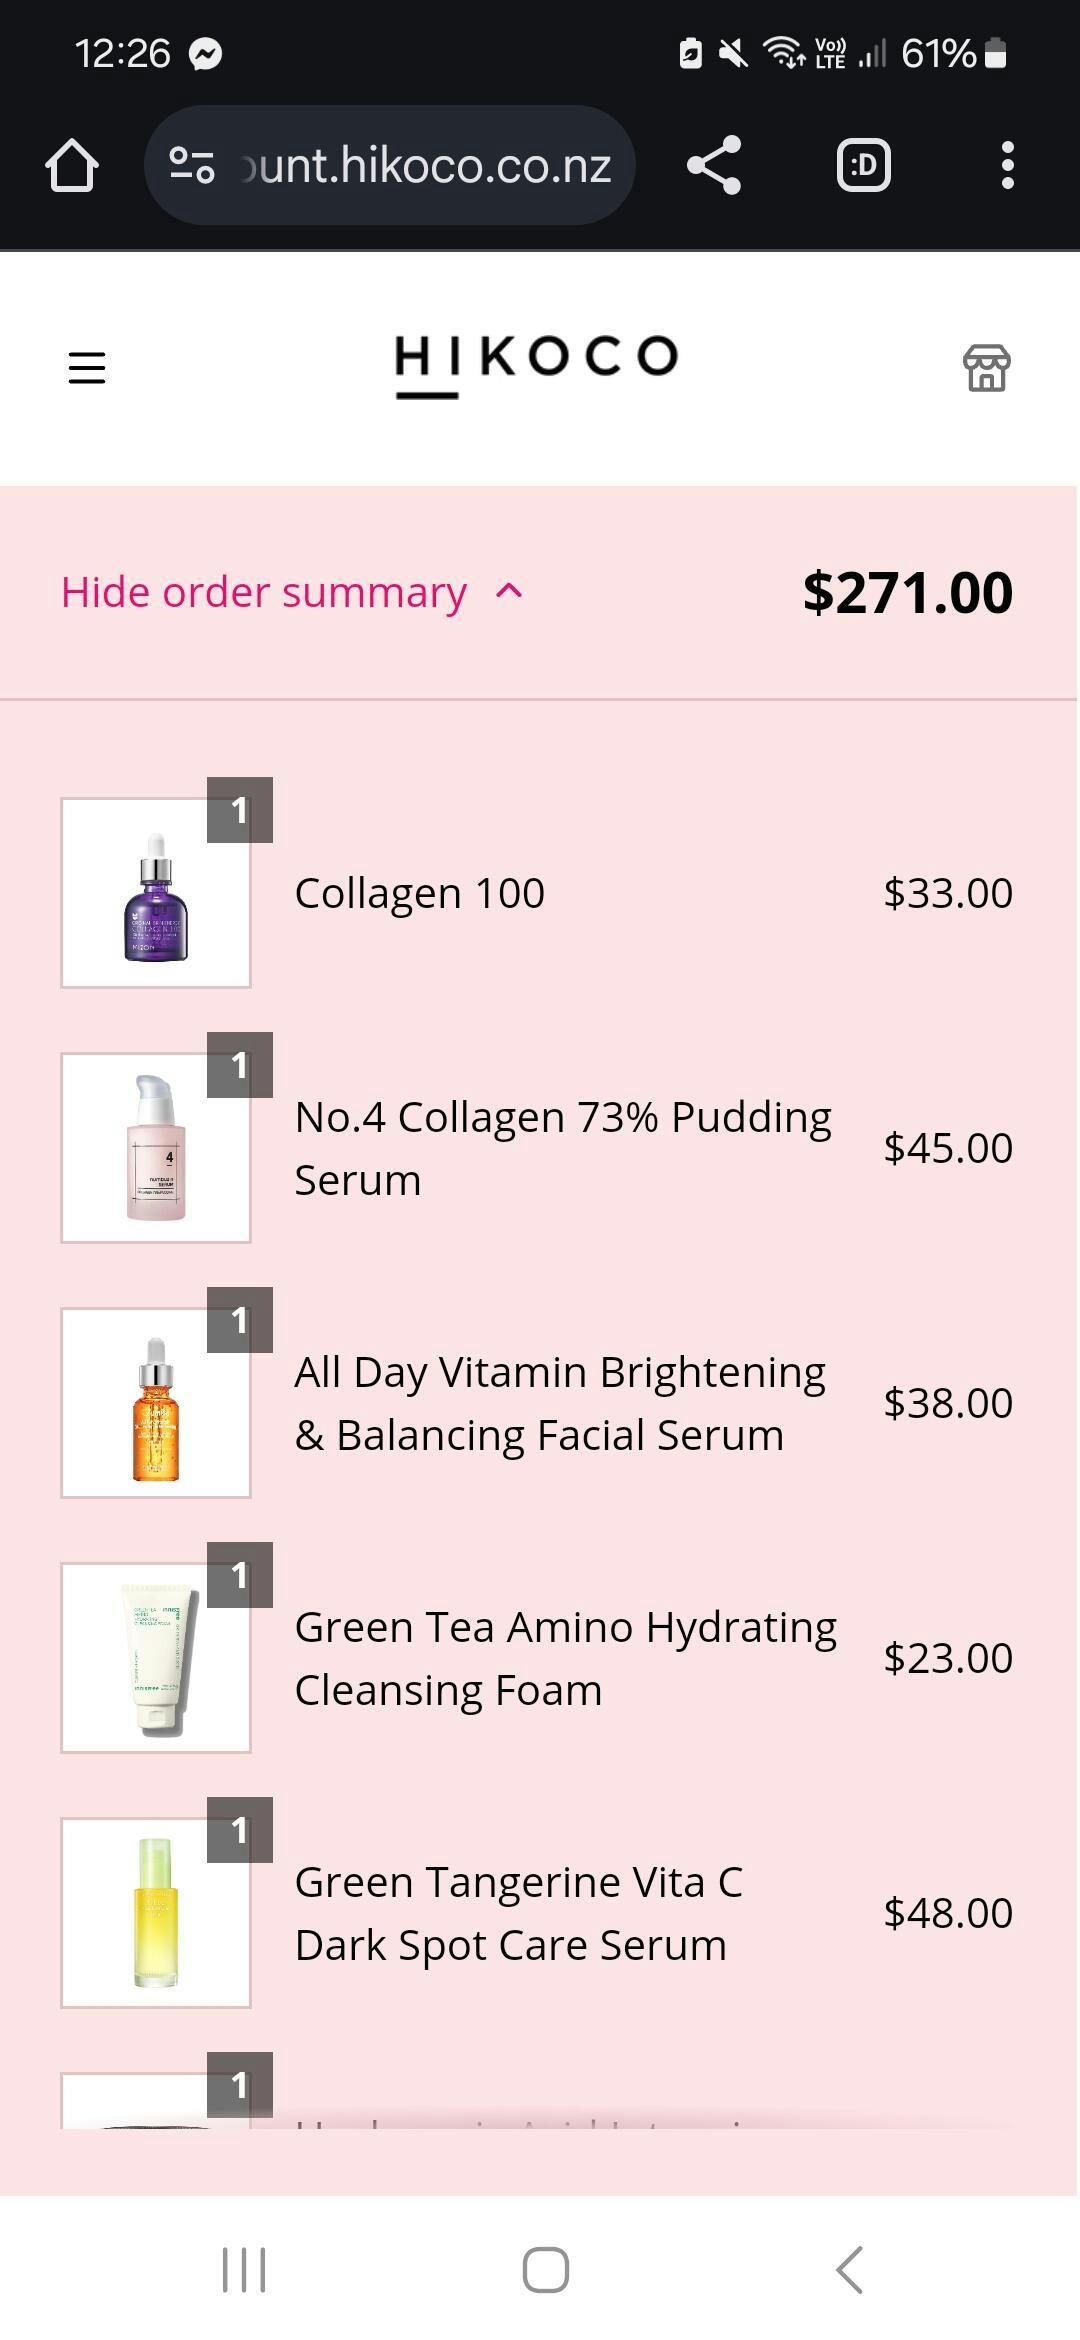This screenshot has height=2340, width=1080.
Task: Select Green Tea Cleansing Foam thumbnail
Action: tap(156, 1658)
